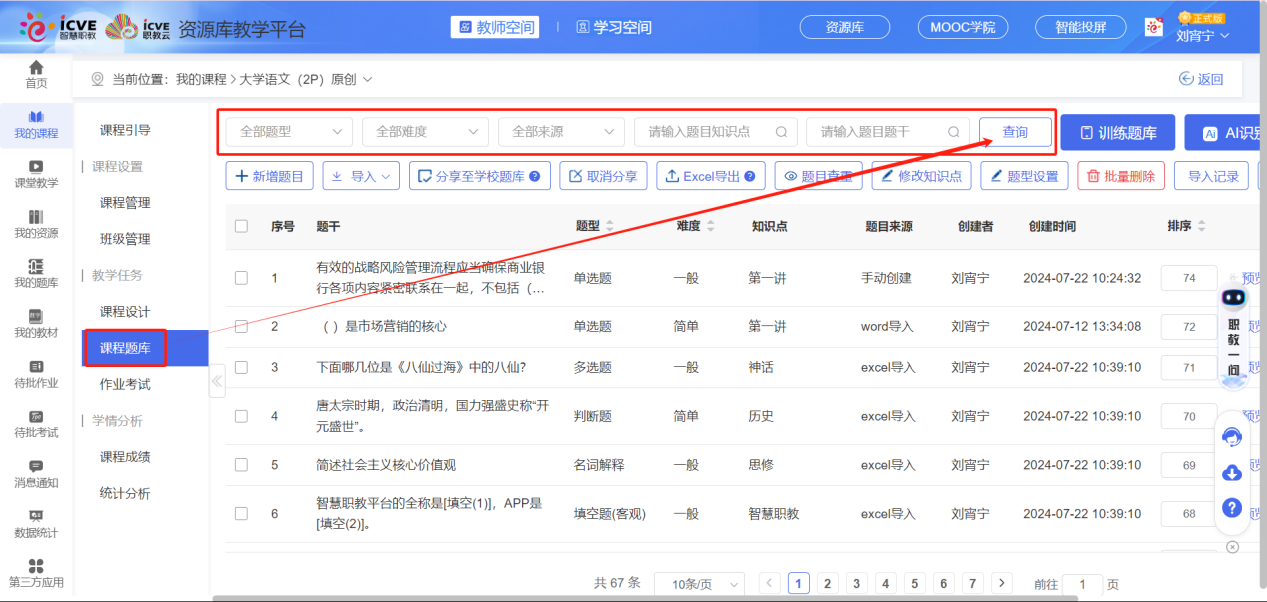The image size is (1267, 602).
Task: Open the 全部难度 difficulty dropdown
Action: 426,132
